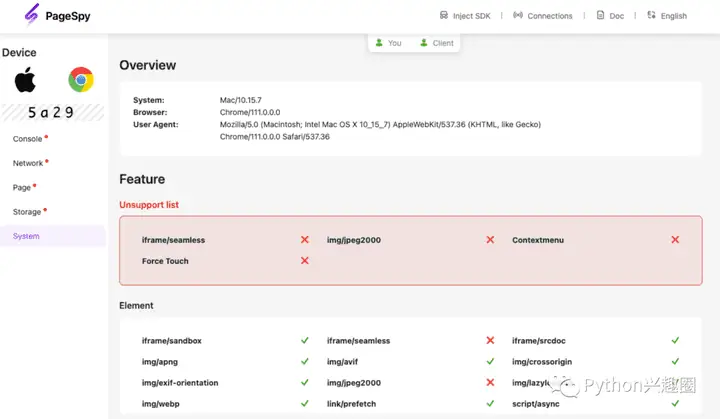Click the green check beside img/webp

[304, 403]
